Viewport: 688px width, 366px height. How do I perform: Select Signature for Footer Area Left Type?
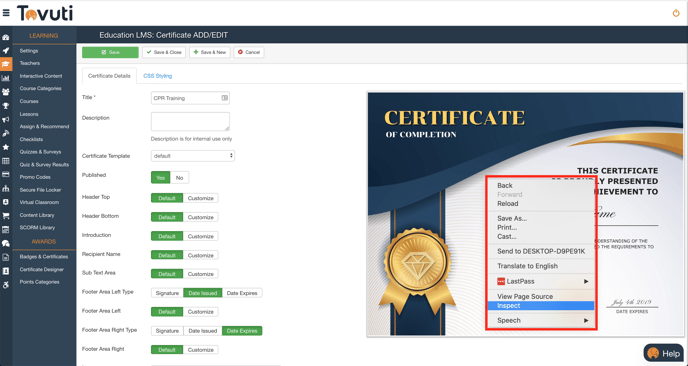167,293
